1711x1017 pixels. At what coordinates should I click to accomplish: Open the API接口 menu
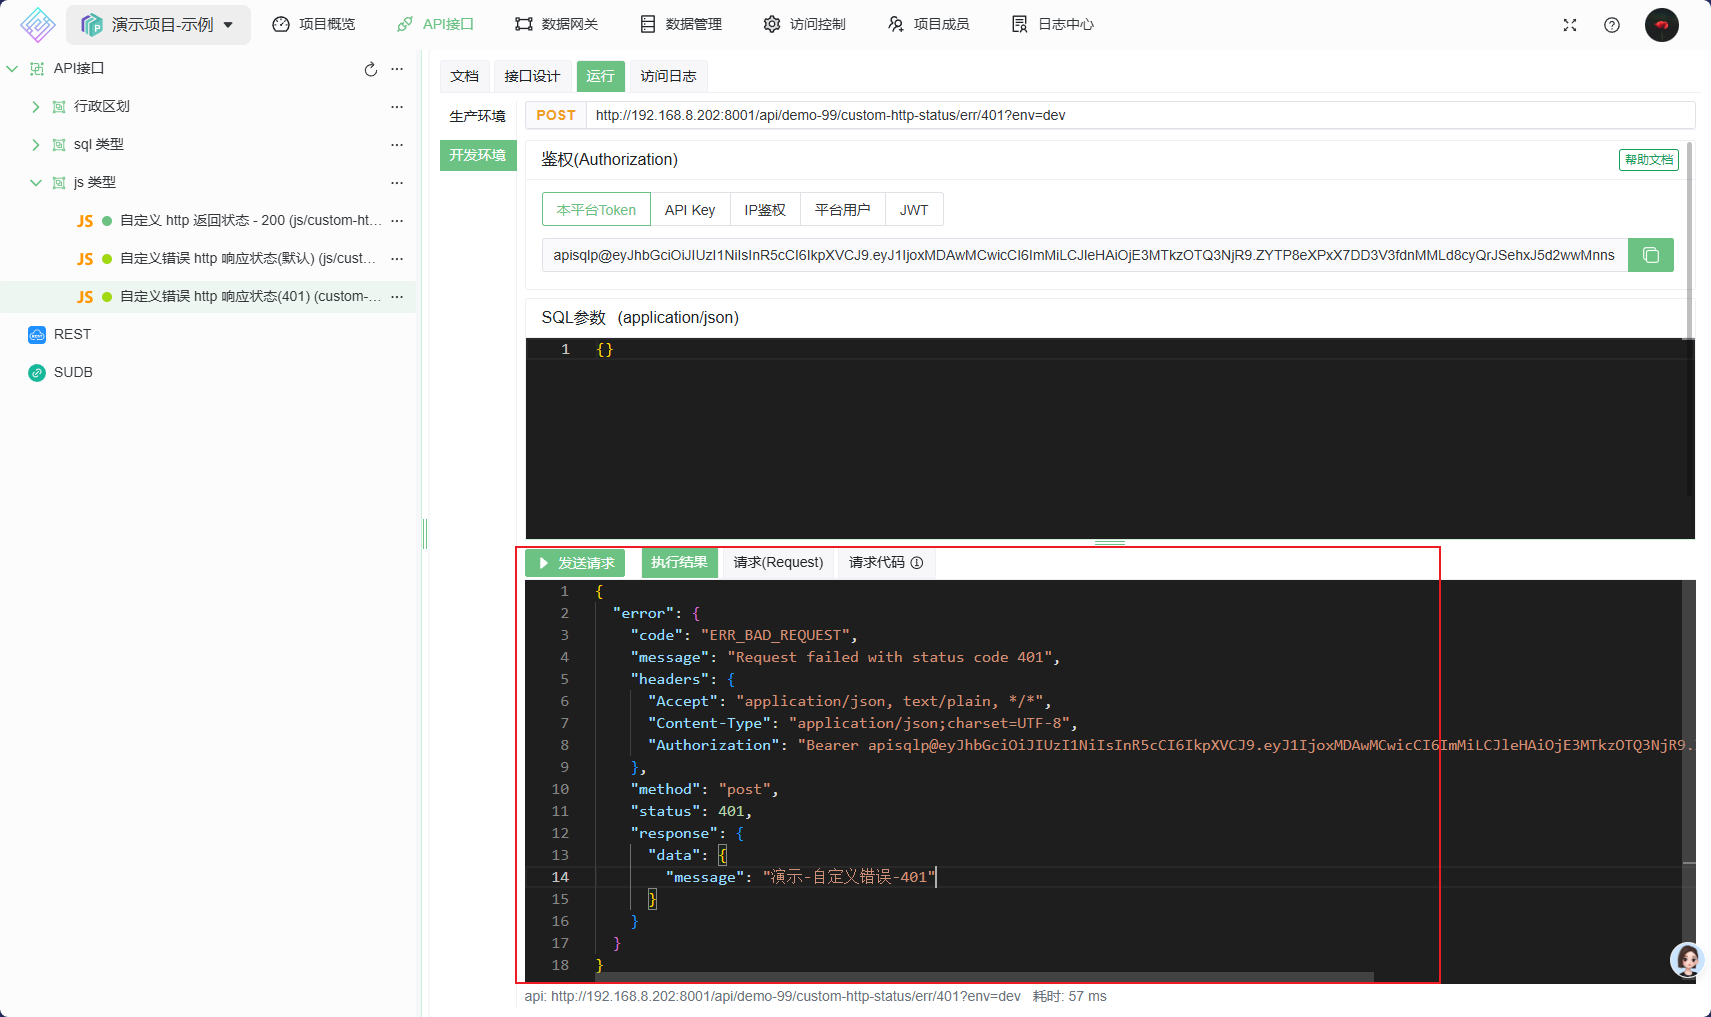pos(435,24)
